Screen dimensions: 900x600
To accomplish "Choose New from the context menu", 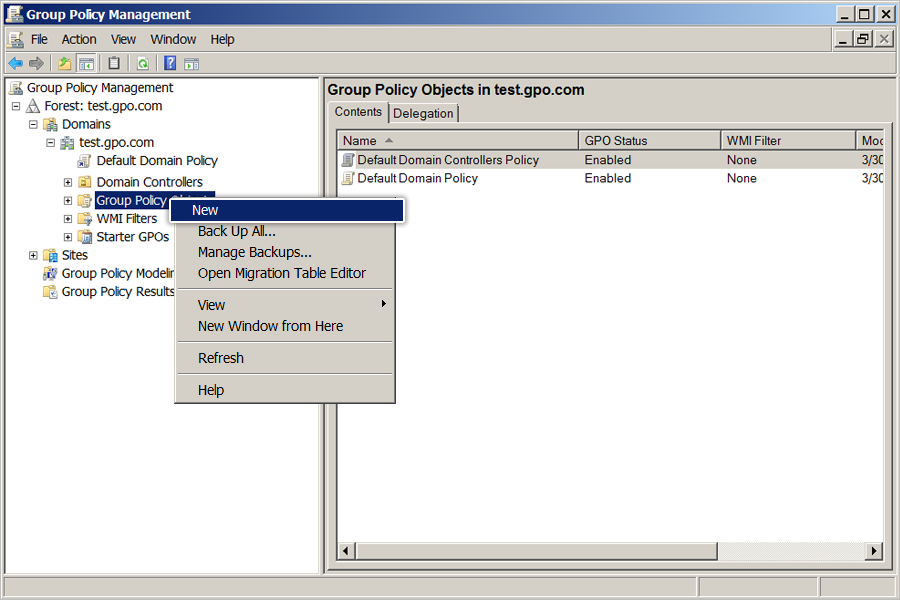I will click(287, 210).
